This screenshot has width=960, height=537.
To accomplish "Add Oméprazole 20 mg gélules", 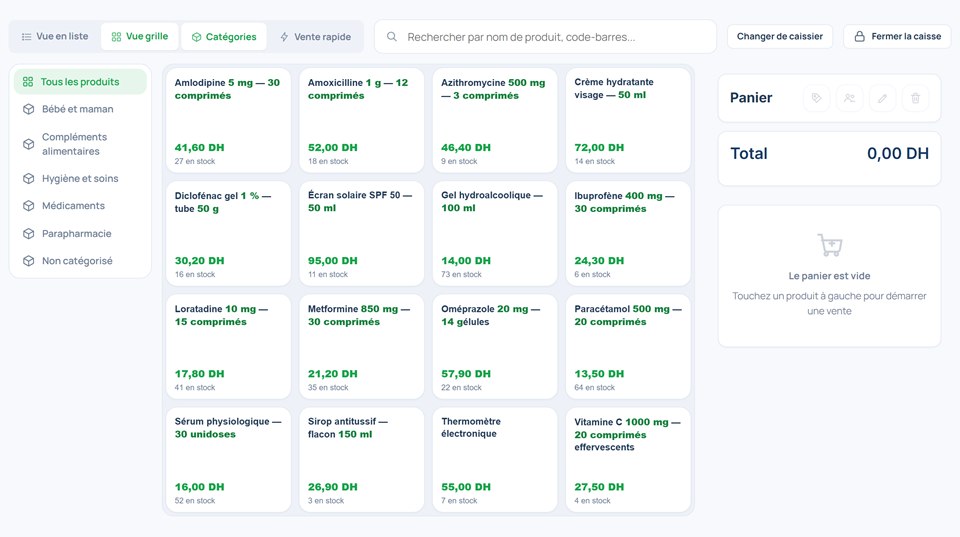I will (x=495, y=347).
